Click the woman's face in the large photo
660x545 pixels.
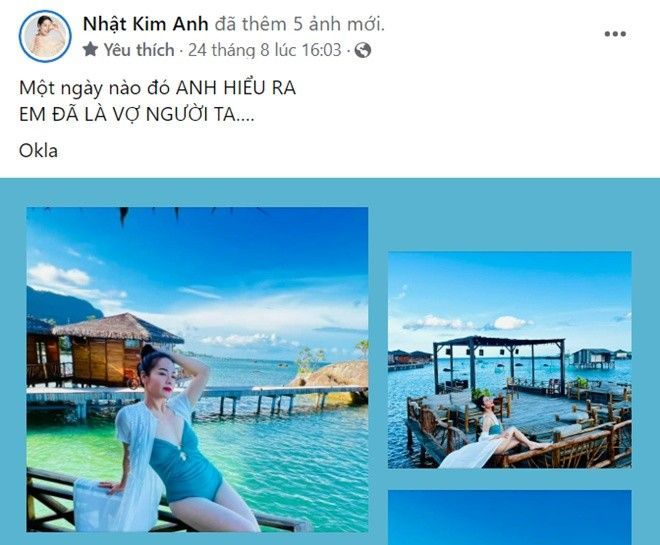click(157, 376)
